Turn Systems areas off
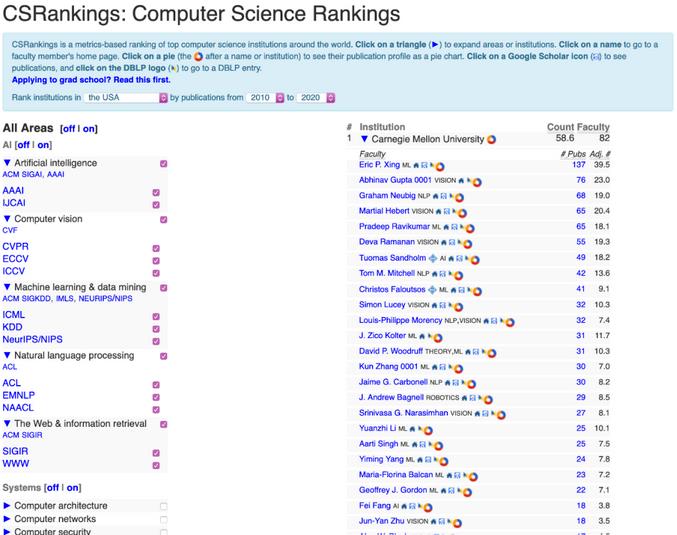The image size is (677, 535). (53, 488)
